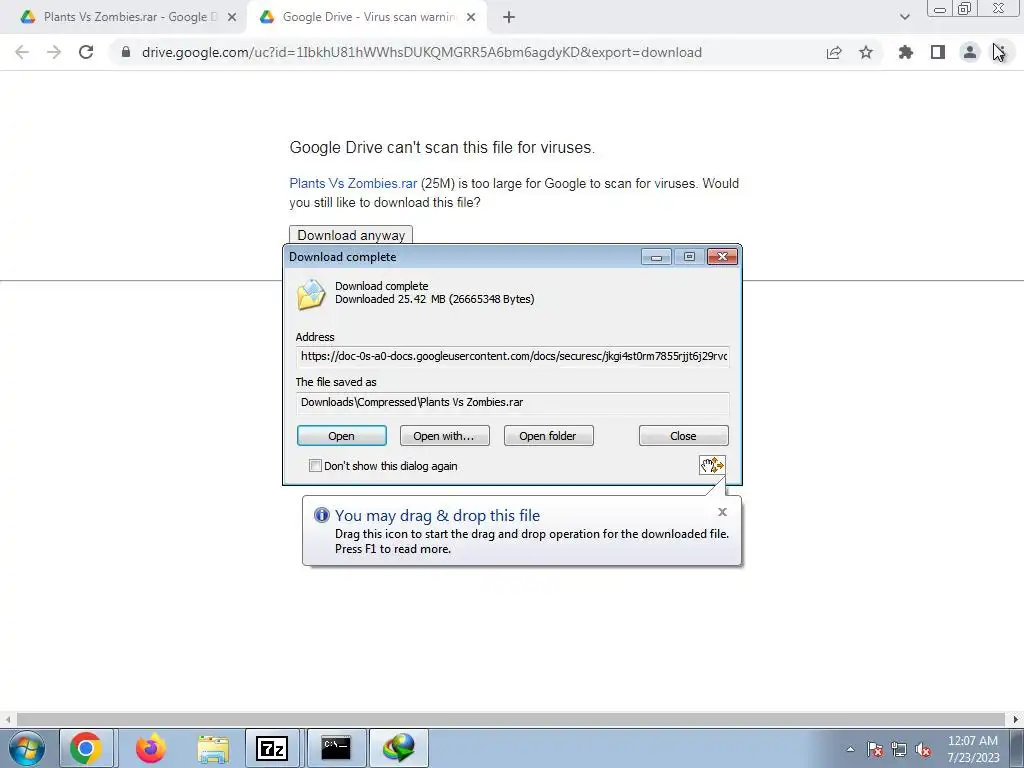Open Command Prompt from taskbar
This screenshot has width=1024, height=768.
(336, 748)
